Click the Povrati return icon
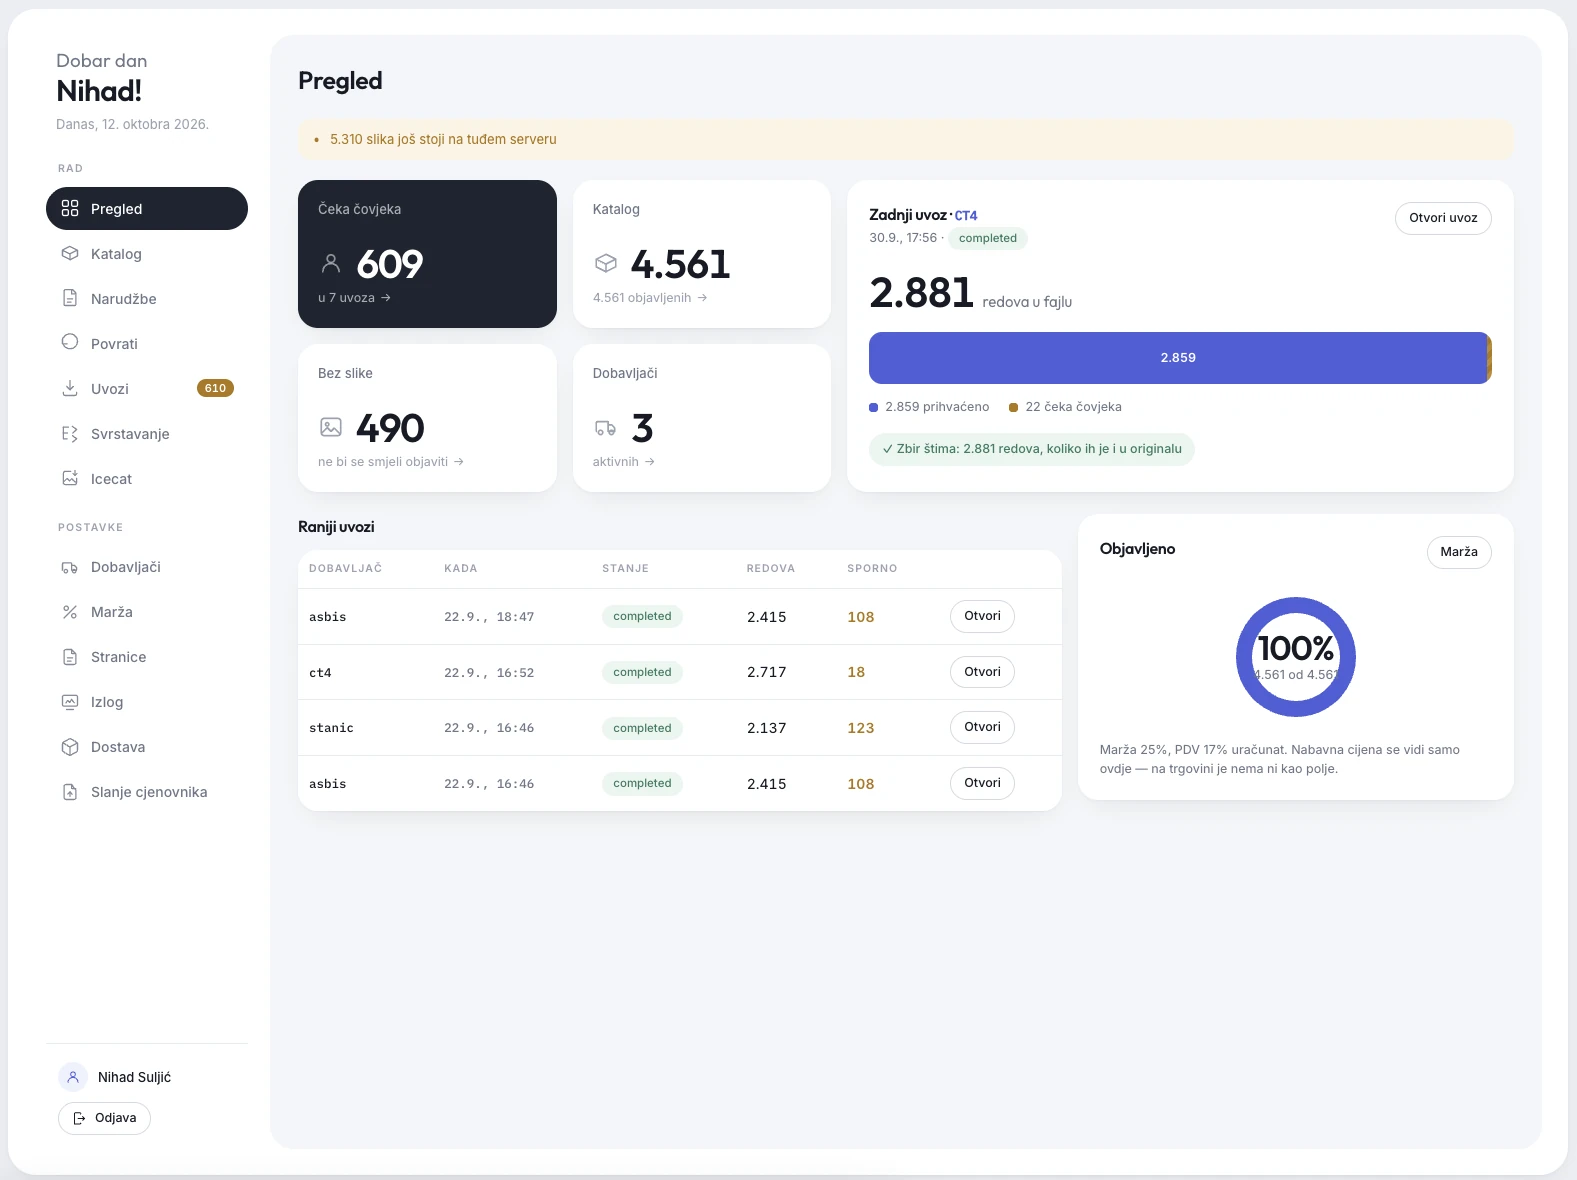The image size is (1577, 1180). coord(70,342)
